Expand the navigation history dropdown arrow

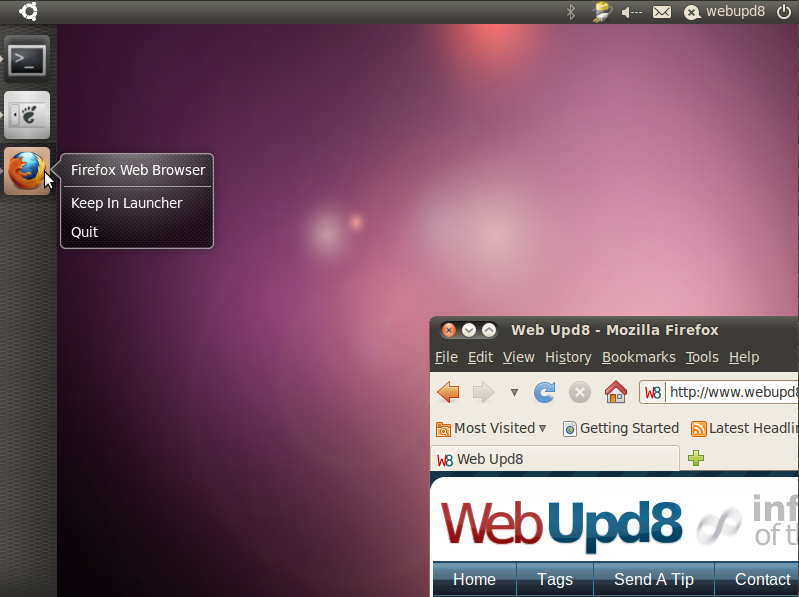point(514,392)
